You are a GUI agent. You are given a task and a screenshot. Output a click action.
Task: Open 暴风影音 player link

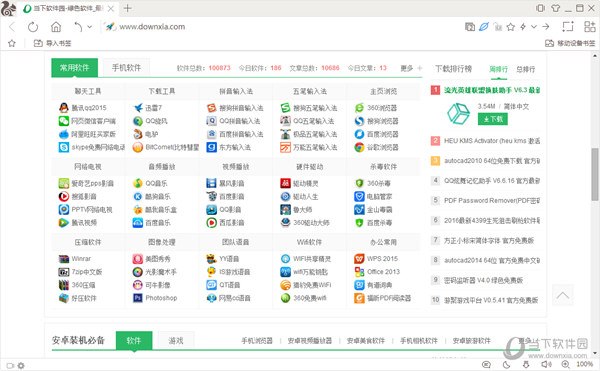(232, 183)
